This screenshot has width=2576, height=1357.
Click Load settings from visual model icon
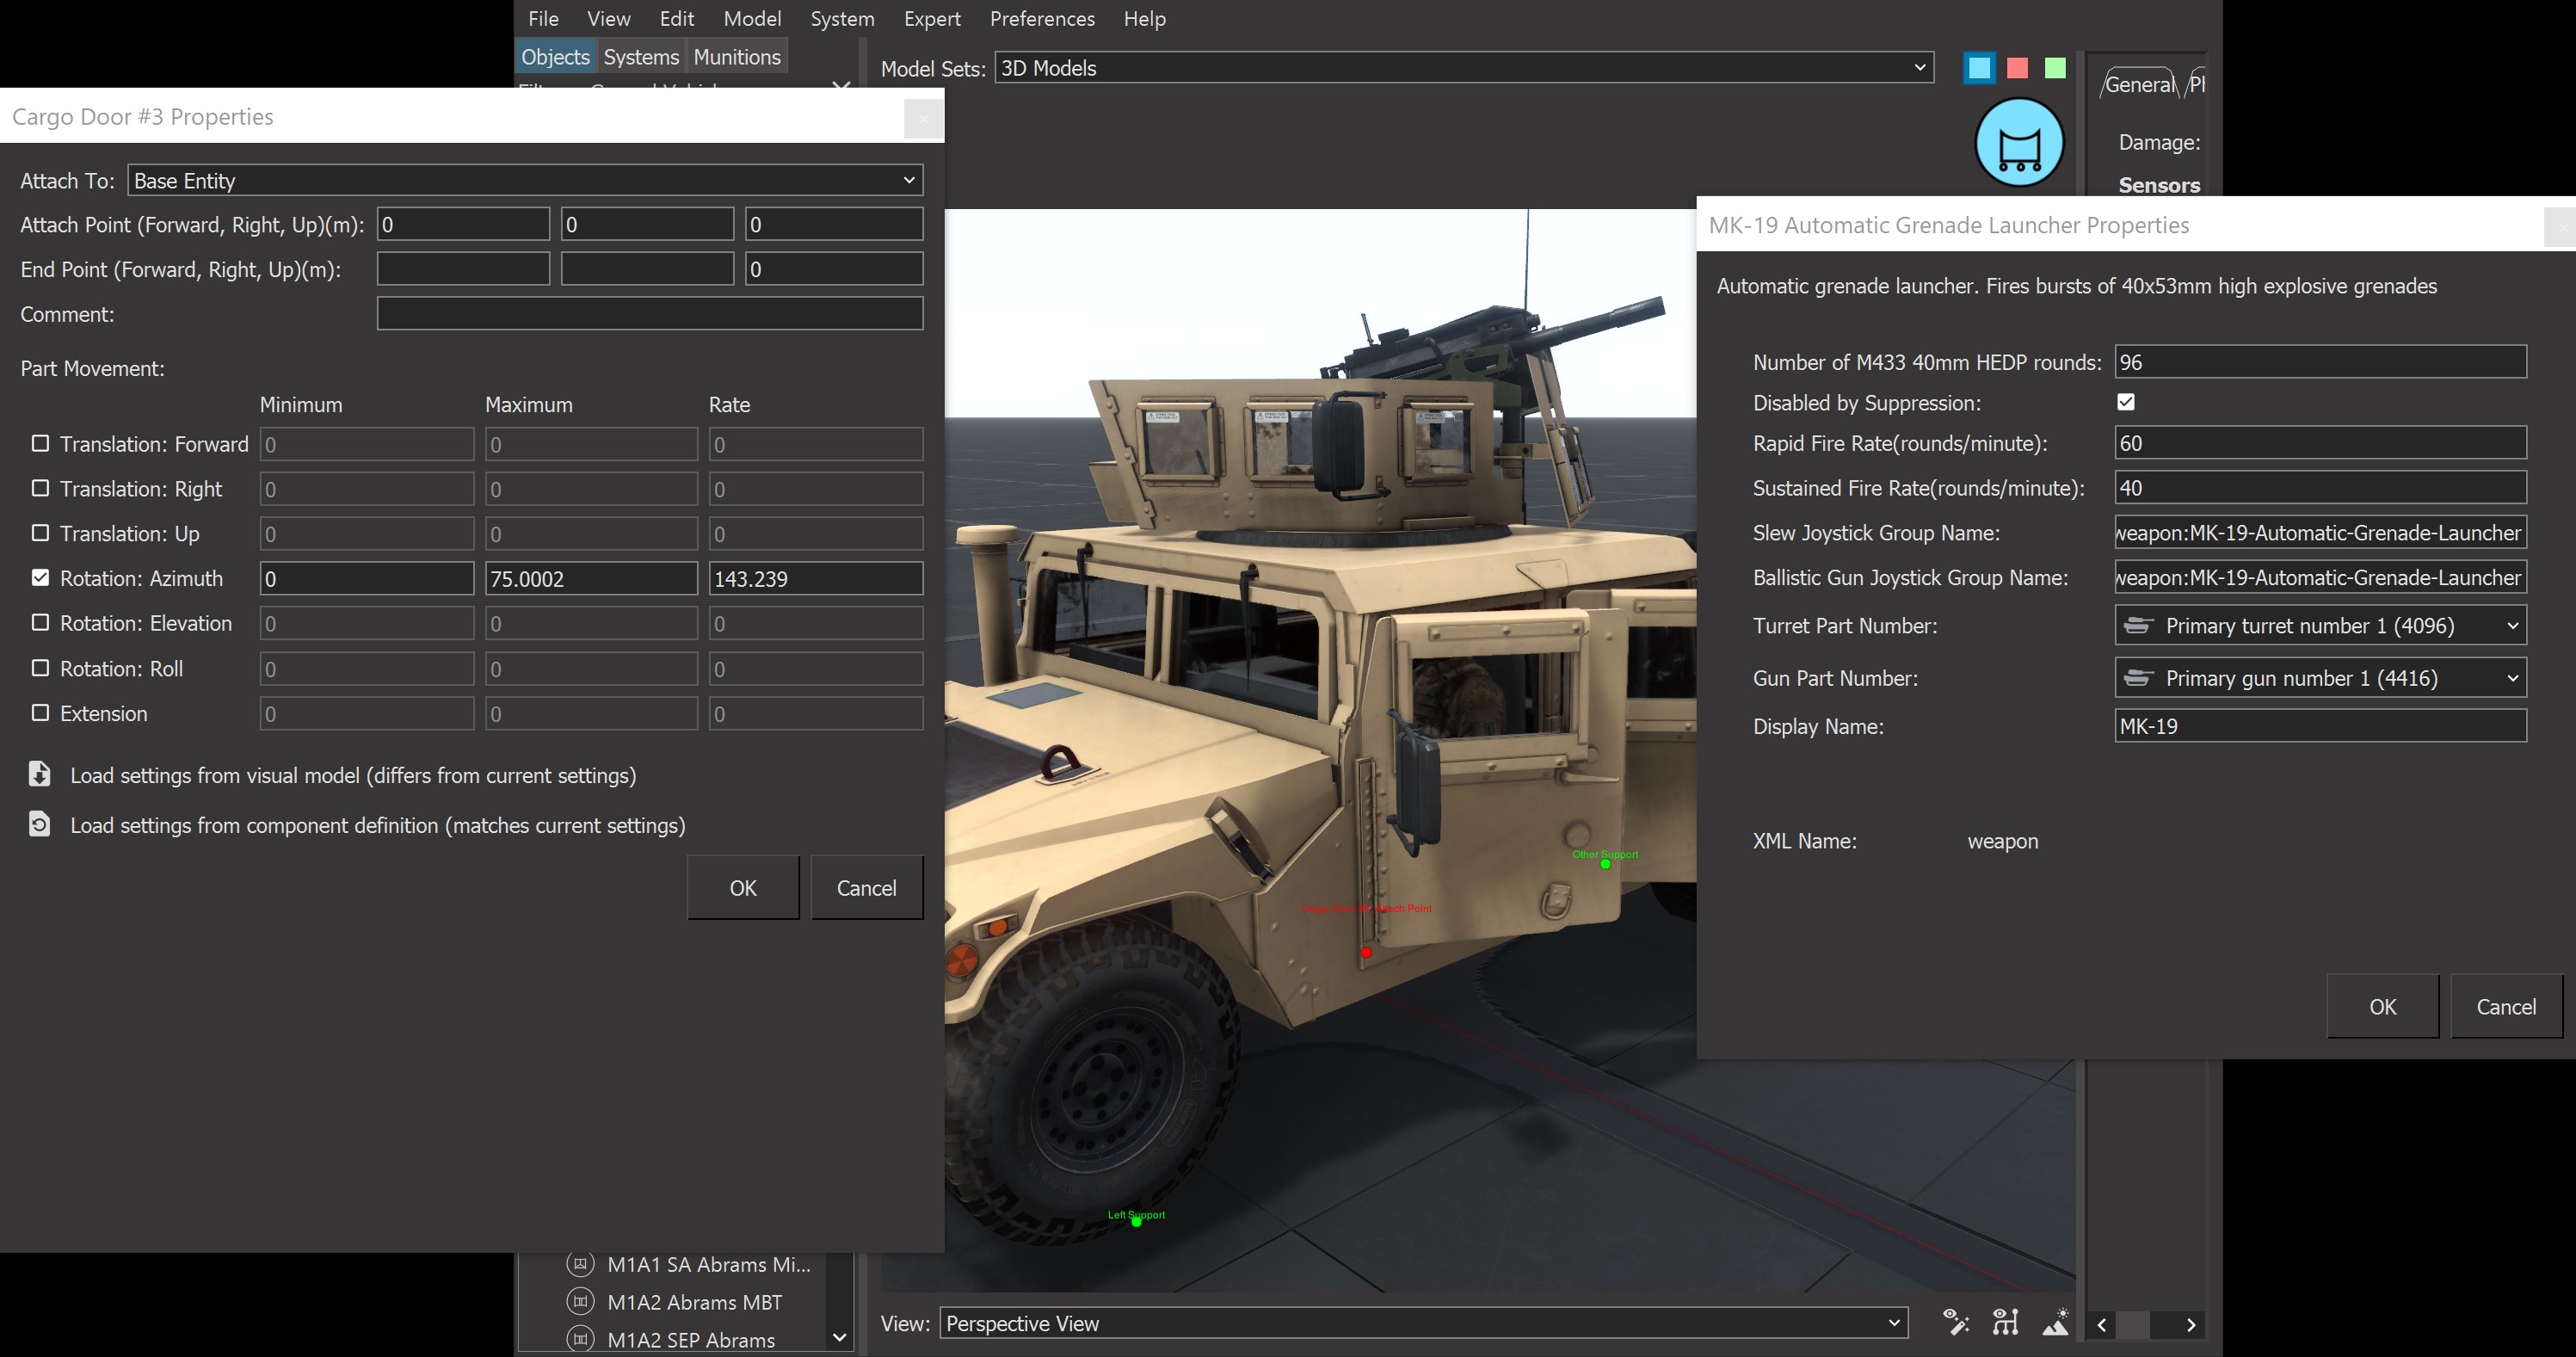pos(38,774)
